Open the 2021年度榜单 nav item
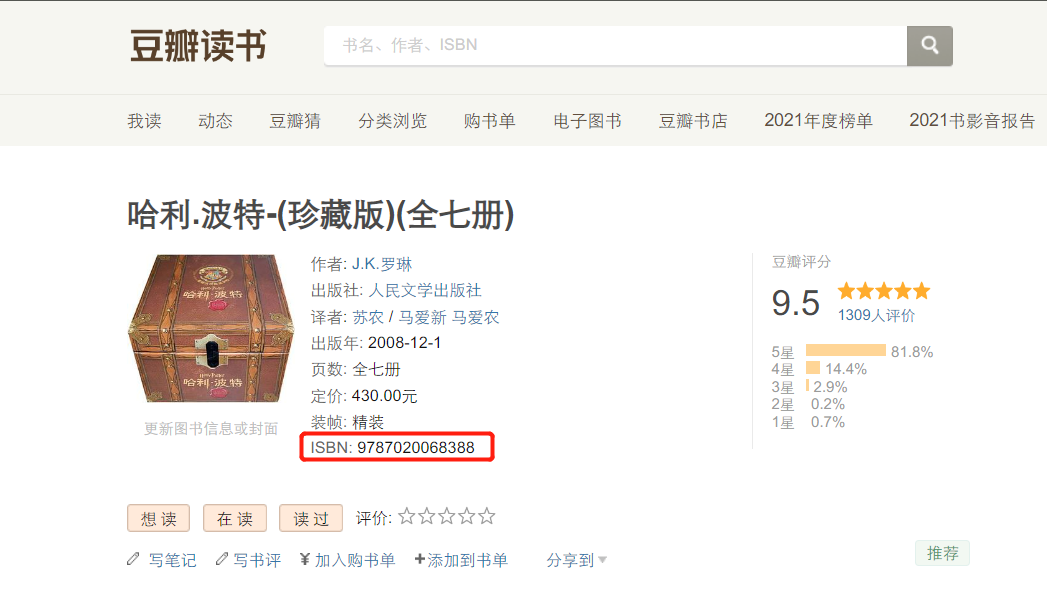 point(818,121)
